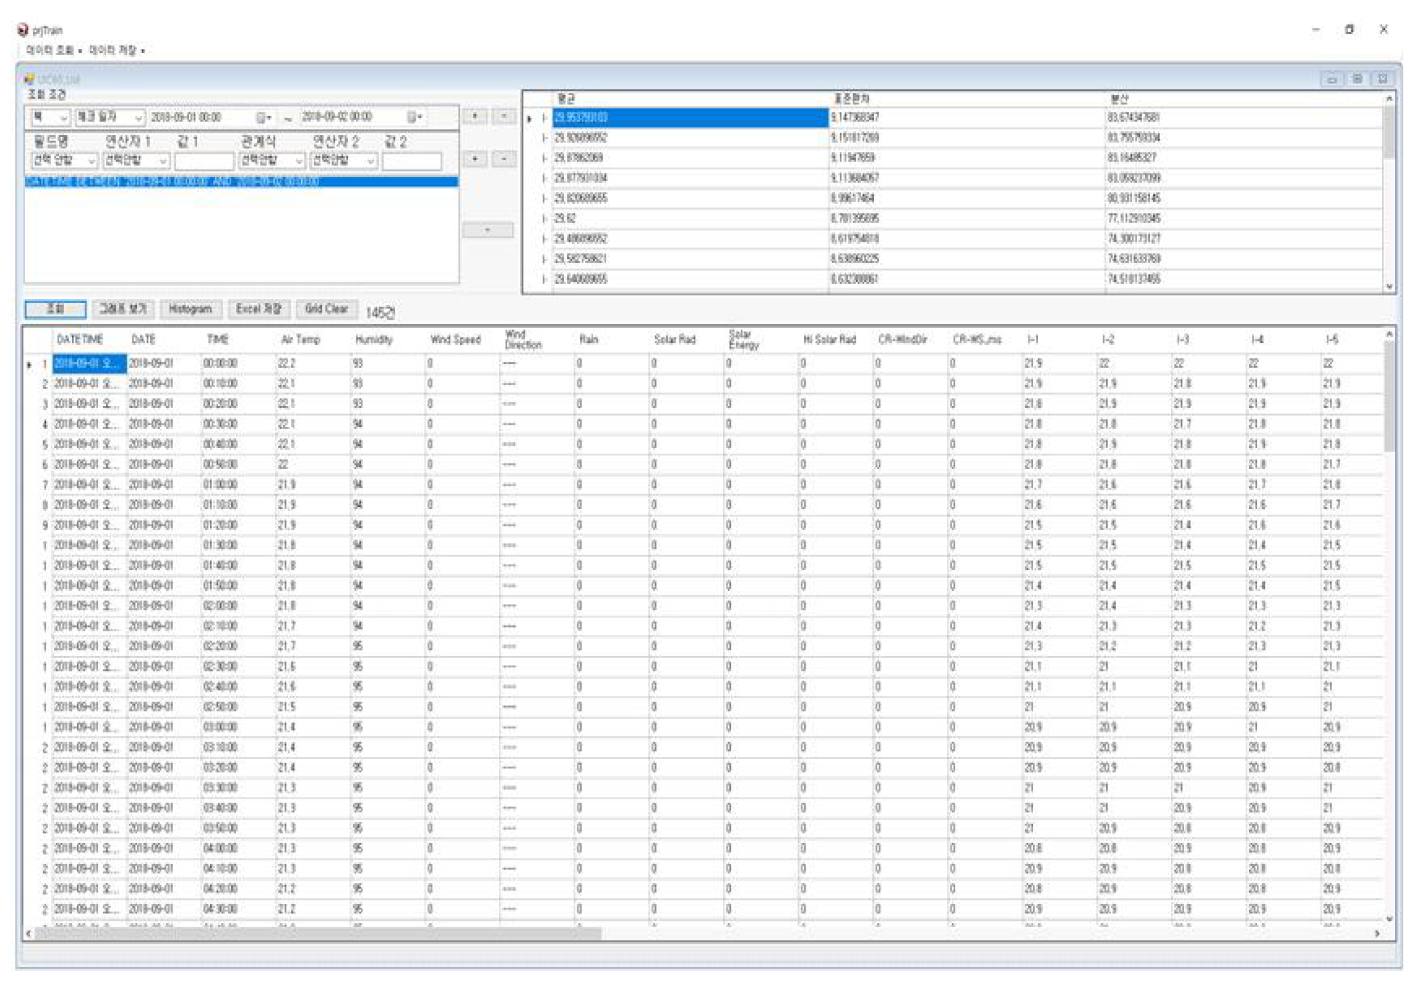1404x993 pixels.
Task: Click the horizontal scrollbar thumb of data grid
Action: tap(318, 934)
